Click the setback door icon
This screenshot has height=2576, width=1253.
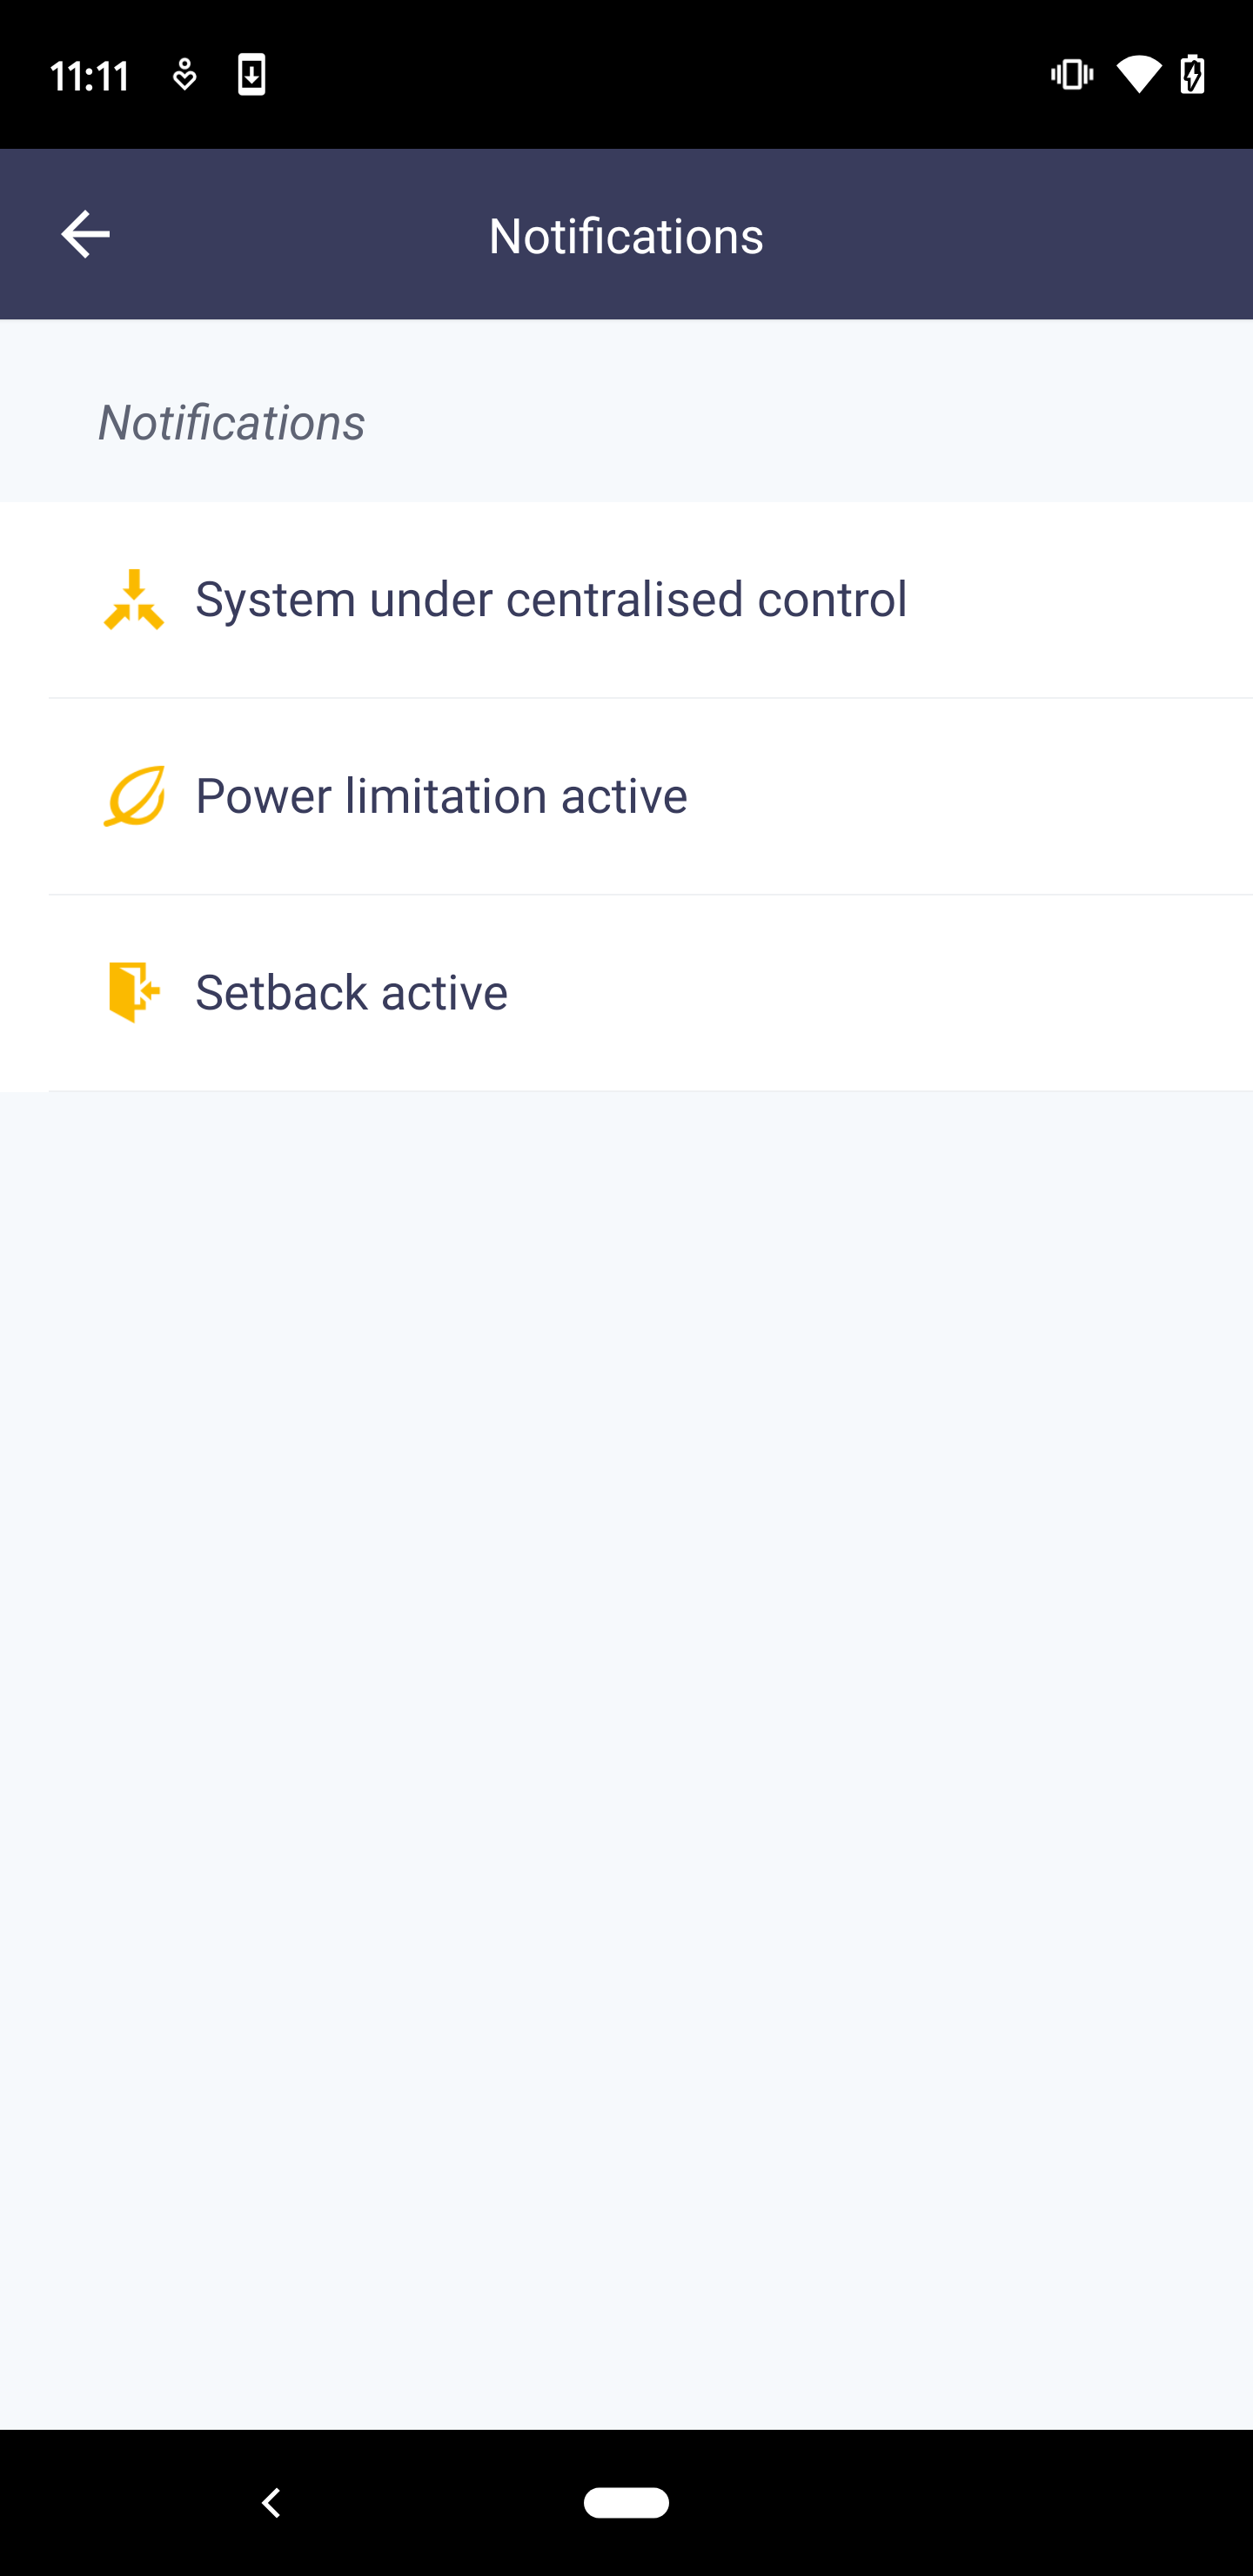133,992
